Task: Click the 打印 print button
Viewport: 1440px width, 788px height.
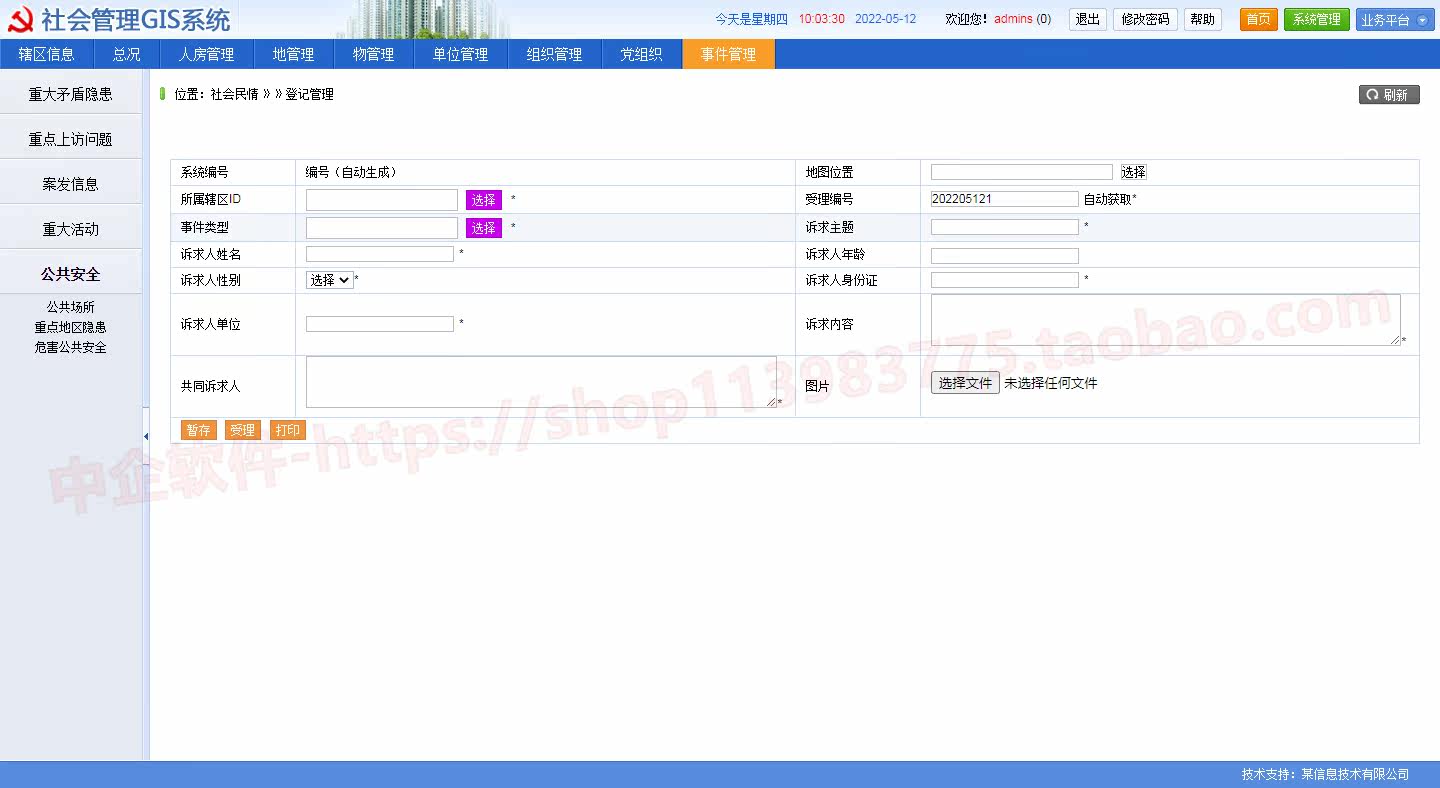Action: (x=288, y=430)
